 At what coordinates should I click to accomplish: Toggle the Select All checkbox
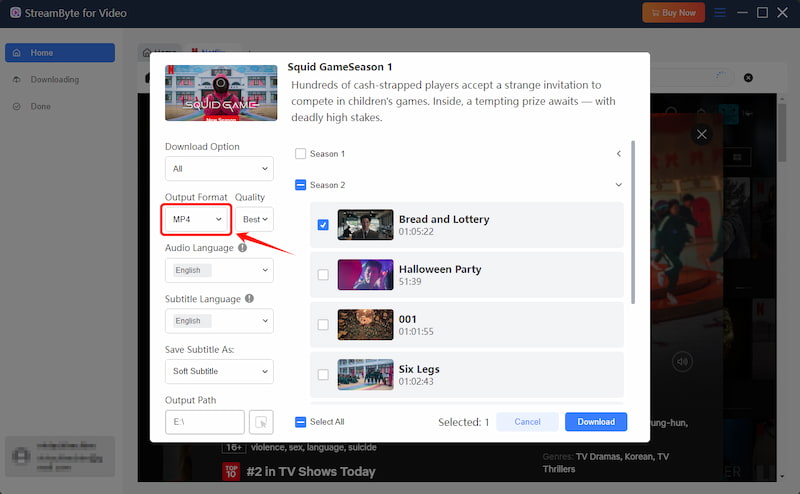pos(301,422)
